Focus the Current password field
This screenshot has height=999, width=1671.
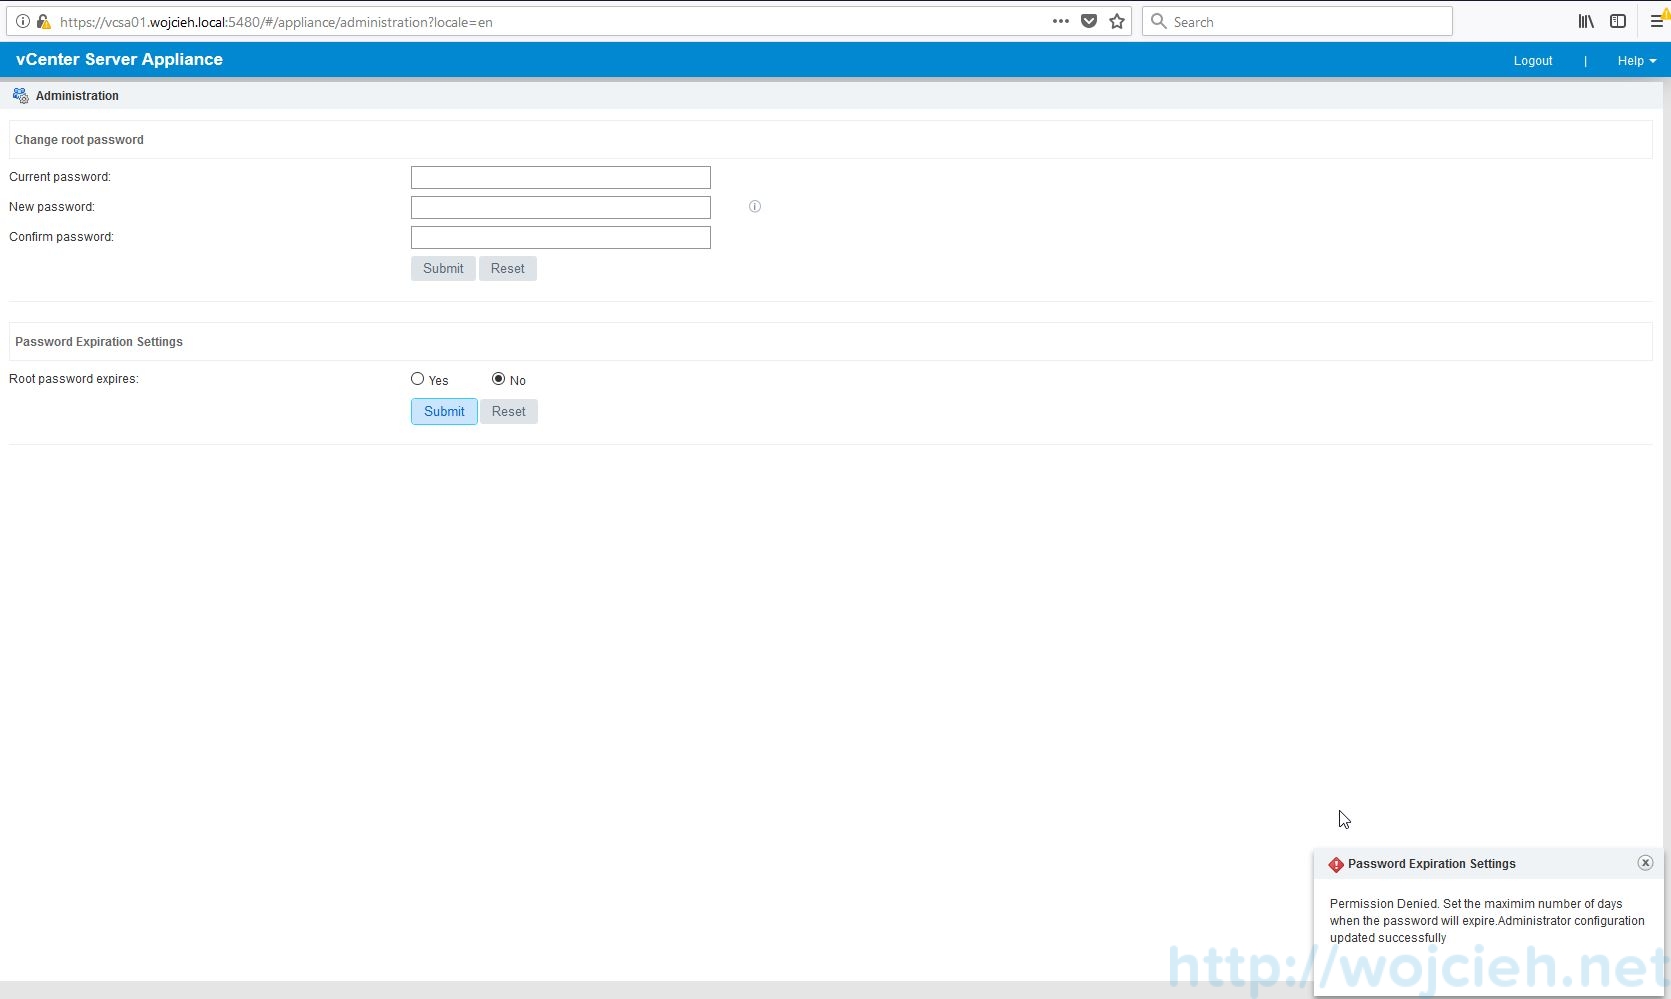[x=561, y=178]
